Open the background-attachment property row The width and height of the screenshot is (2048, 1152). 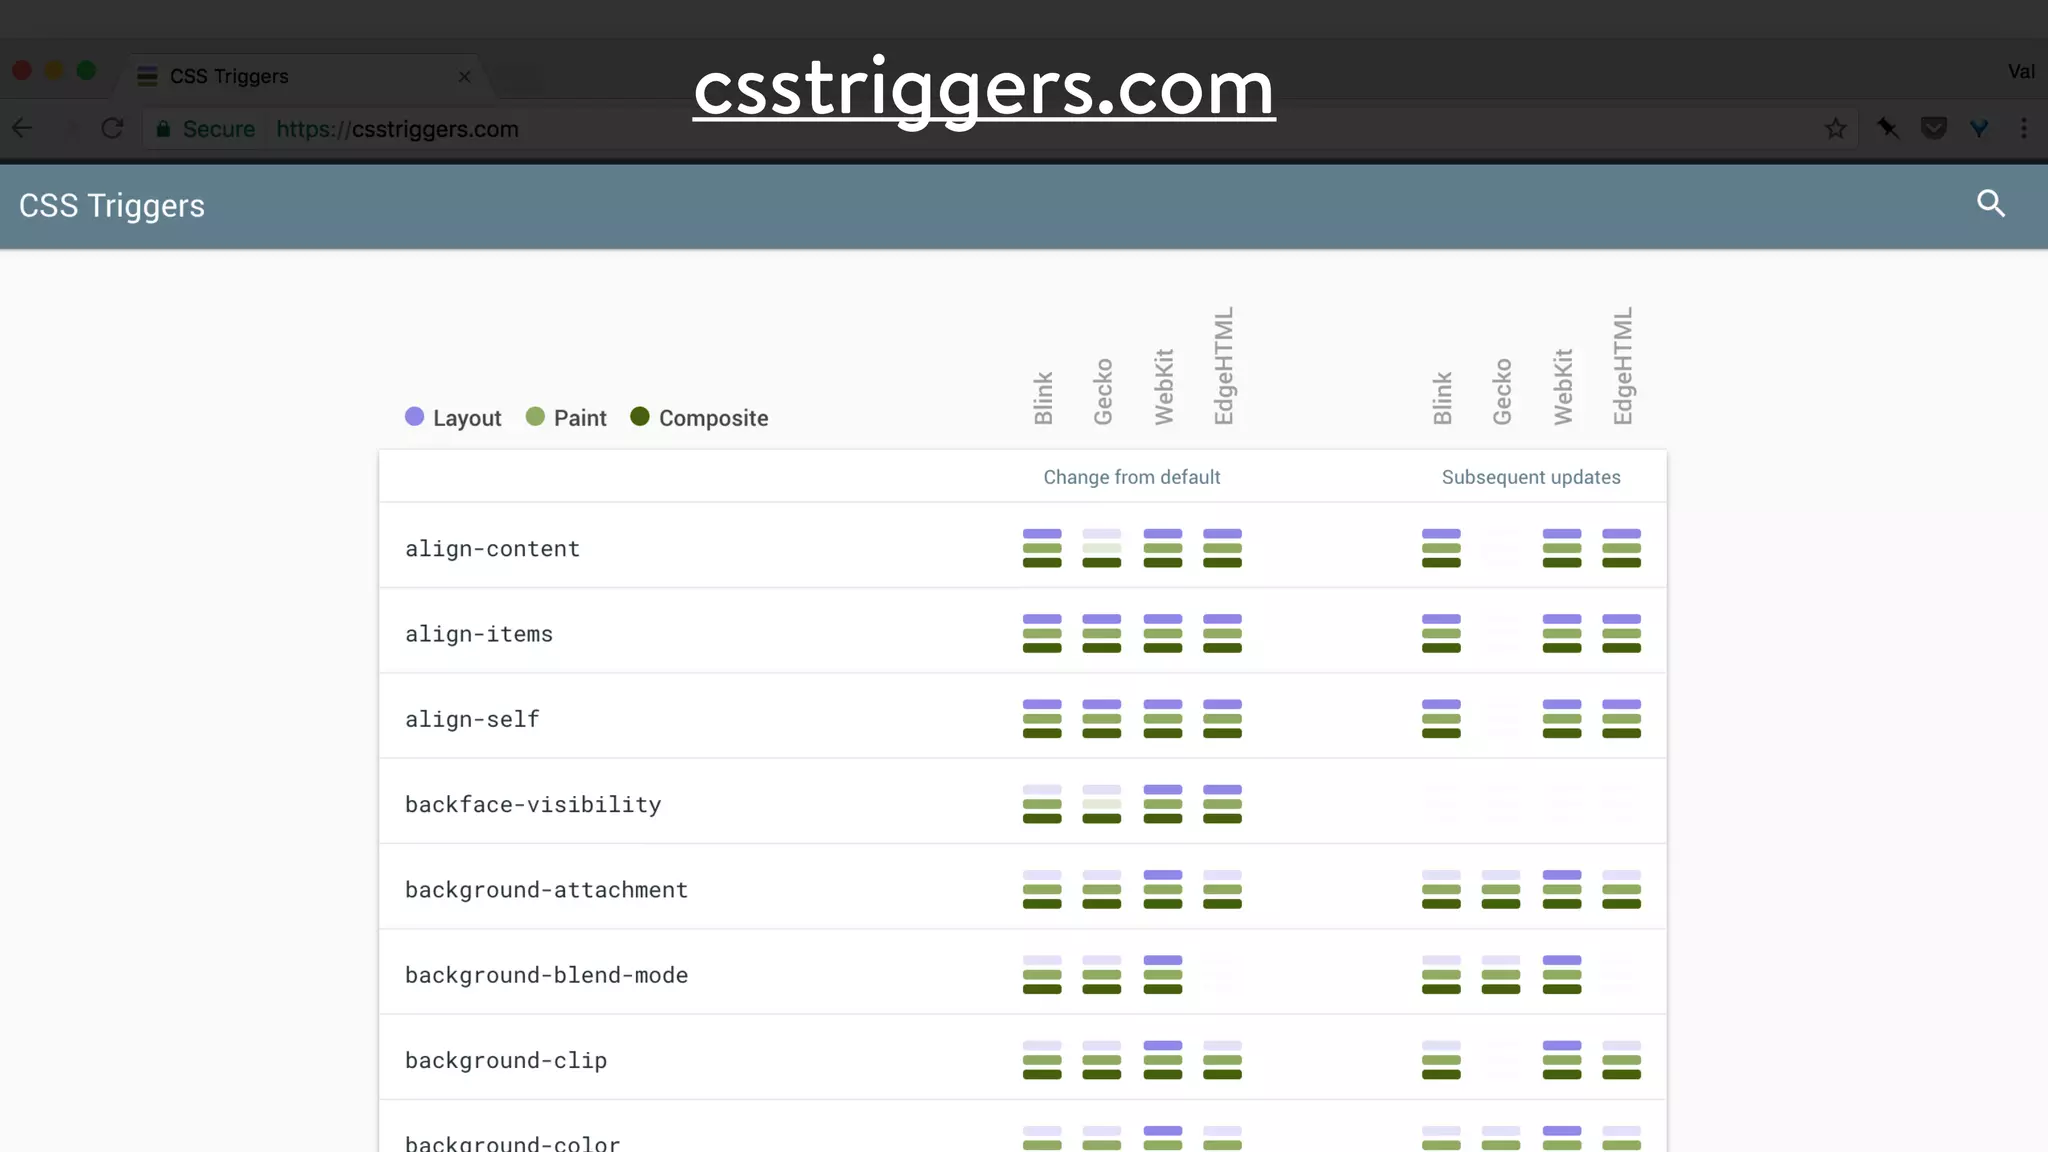[x=1022, y=887]
